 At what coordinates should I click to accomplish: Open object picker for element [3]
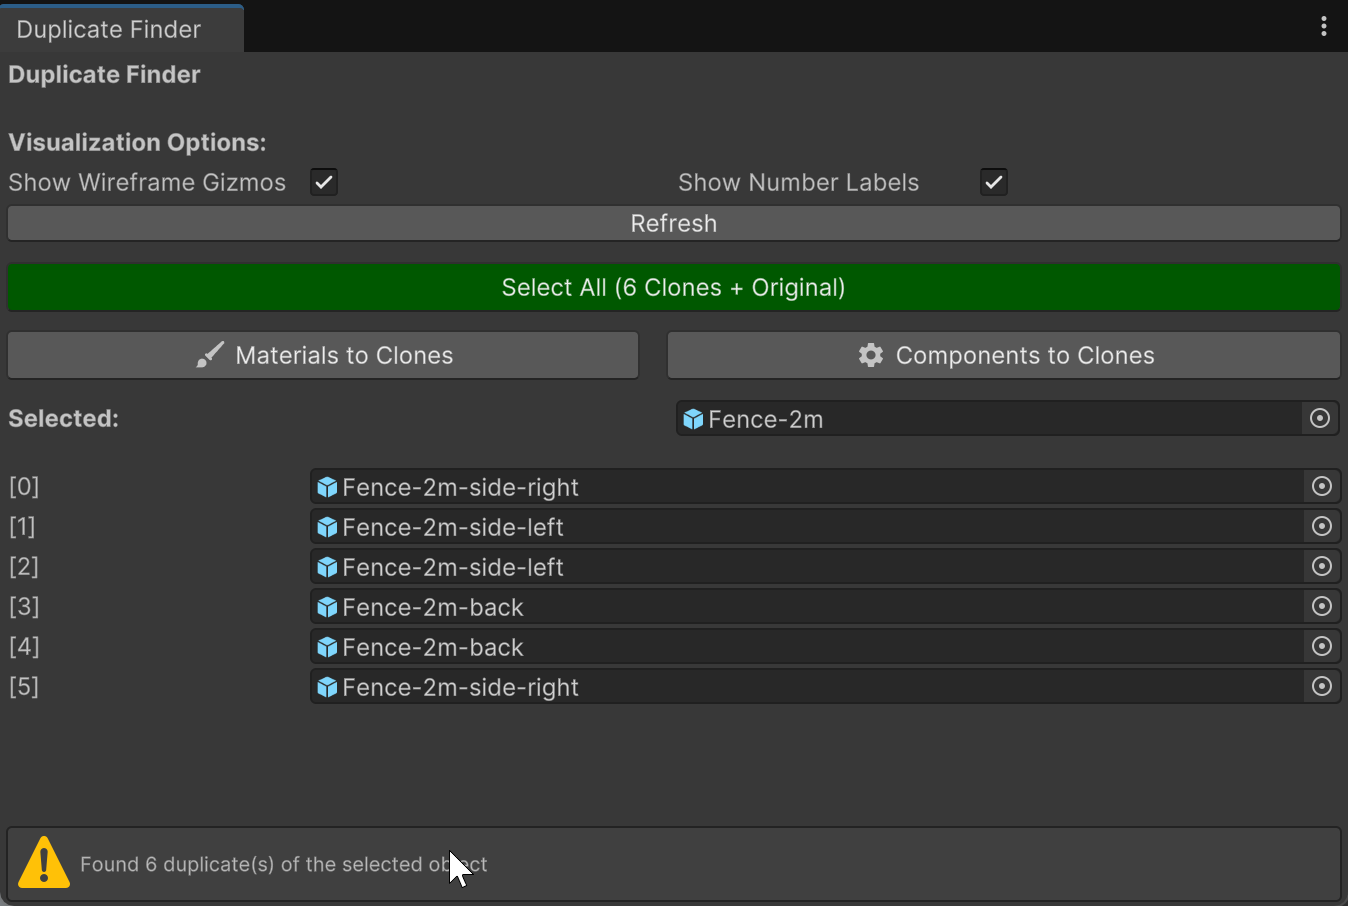[1321, 607]
